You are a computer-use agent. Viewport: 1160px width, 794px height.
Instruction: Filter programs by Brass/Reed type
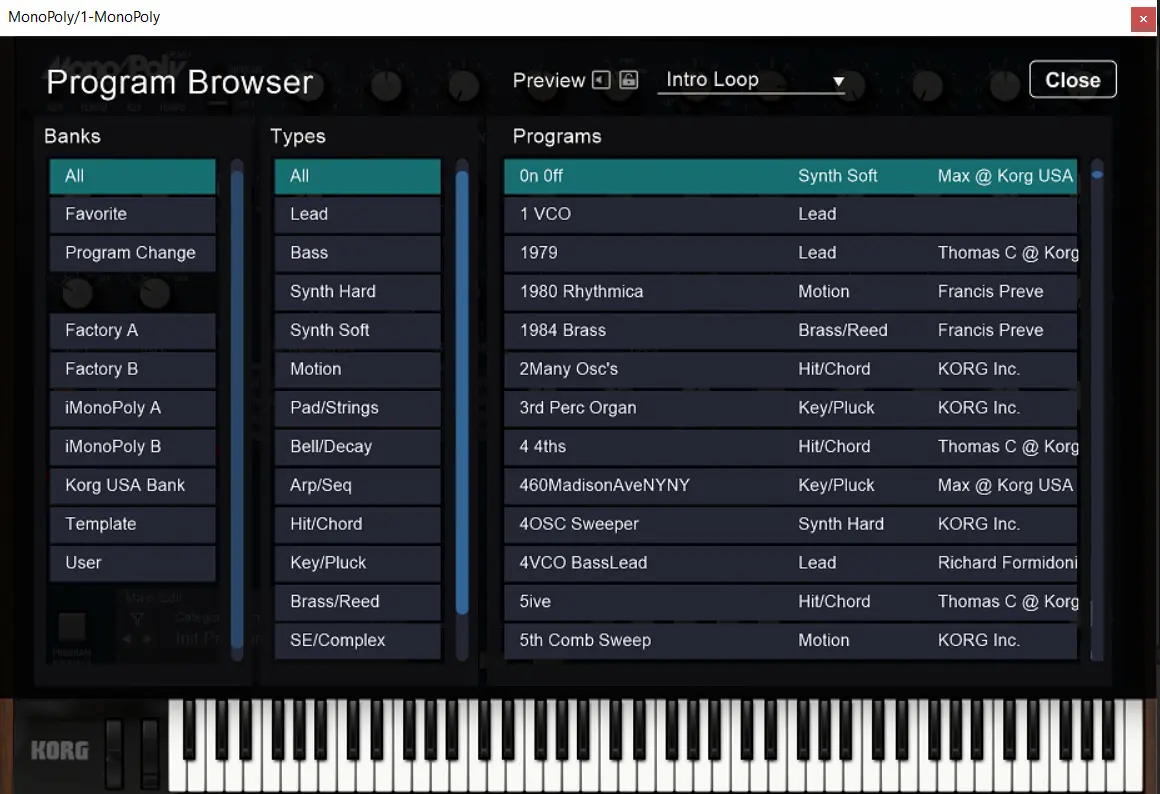coord(357,602)
